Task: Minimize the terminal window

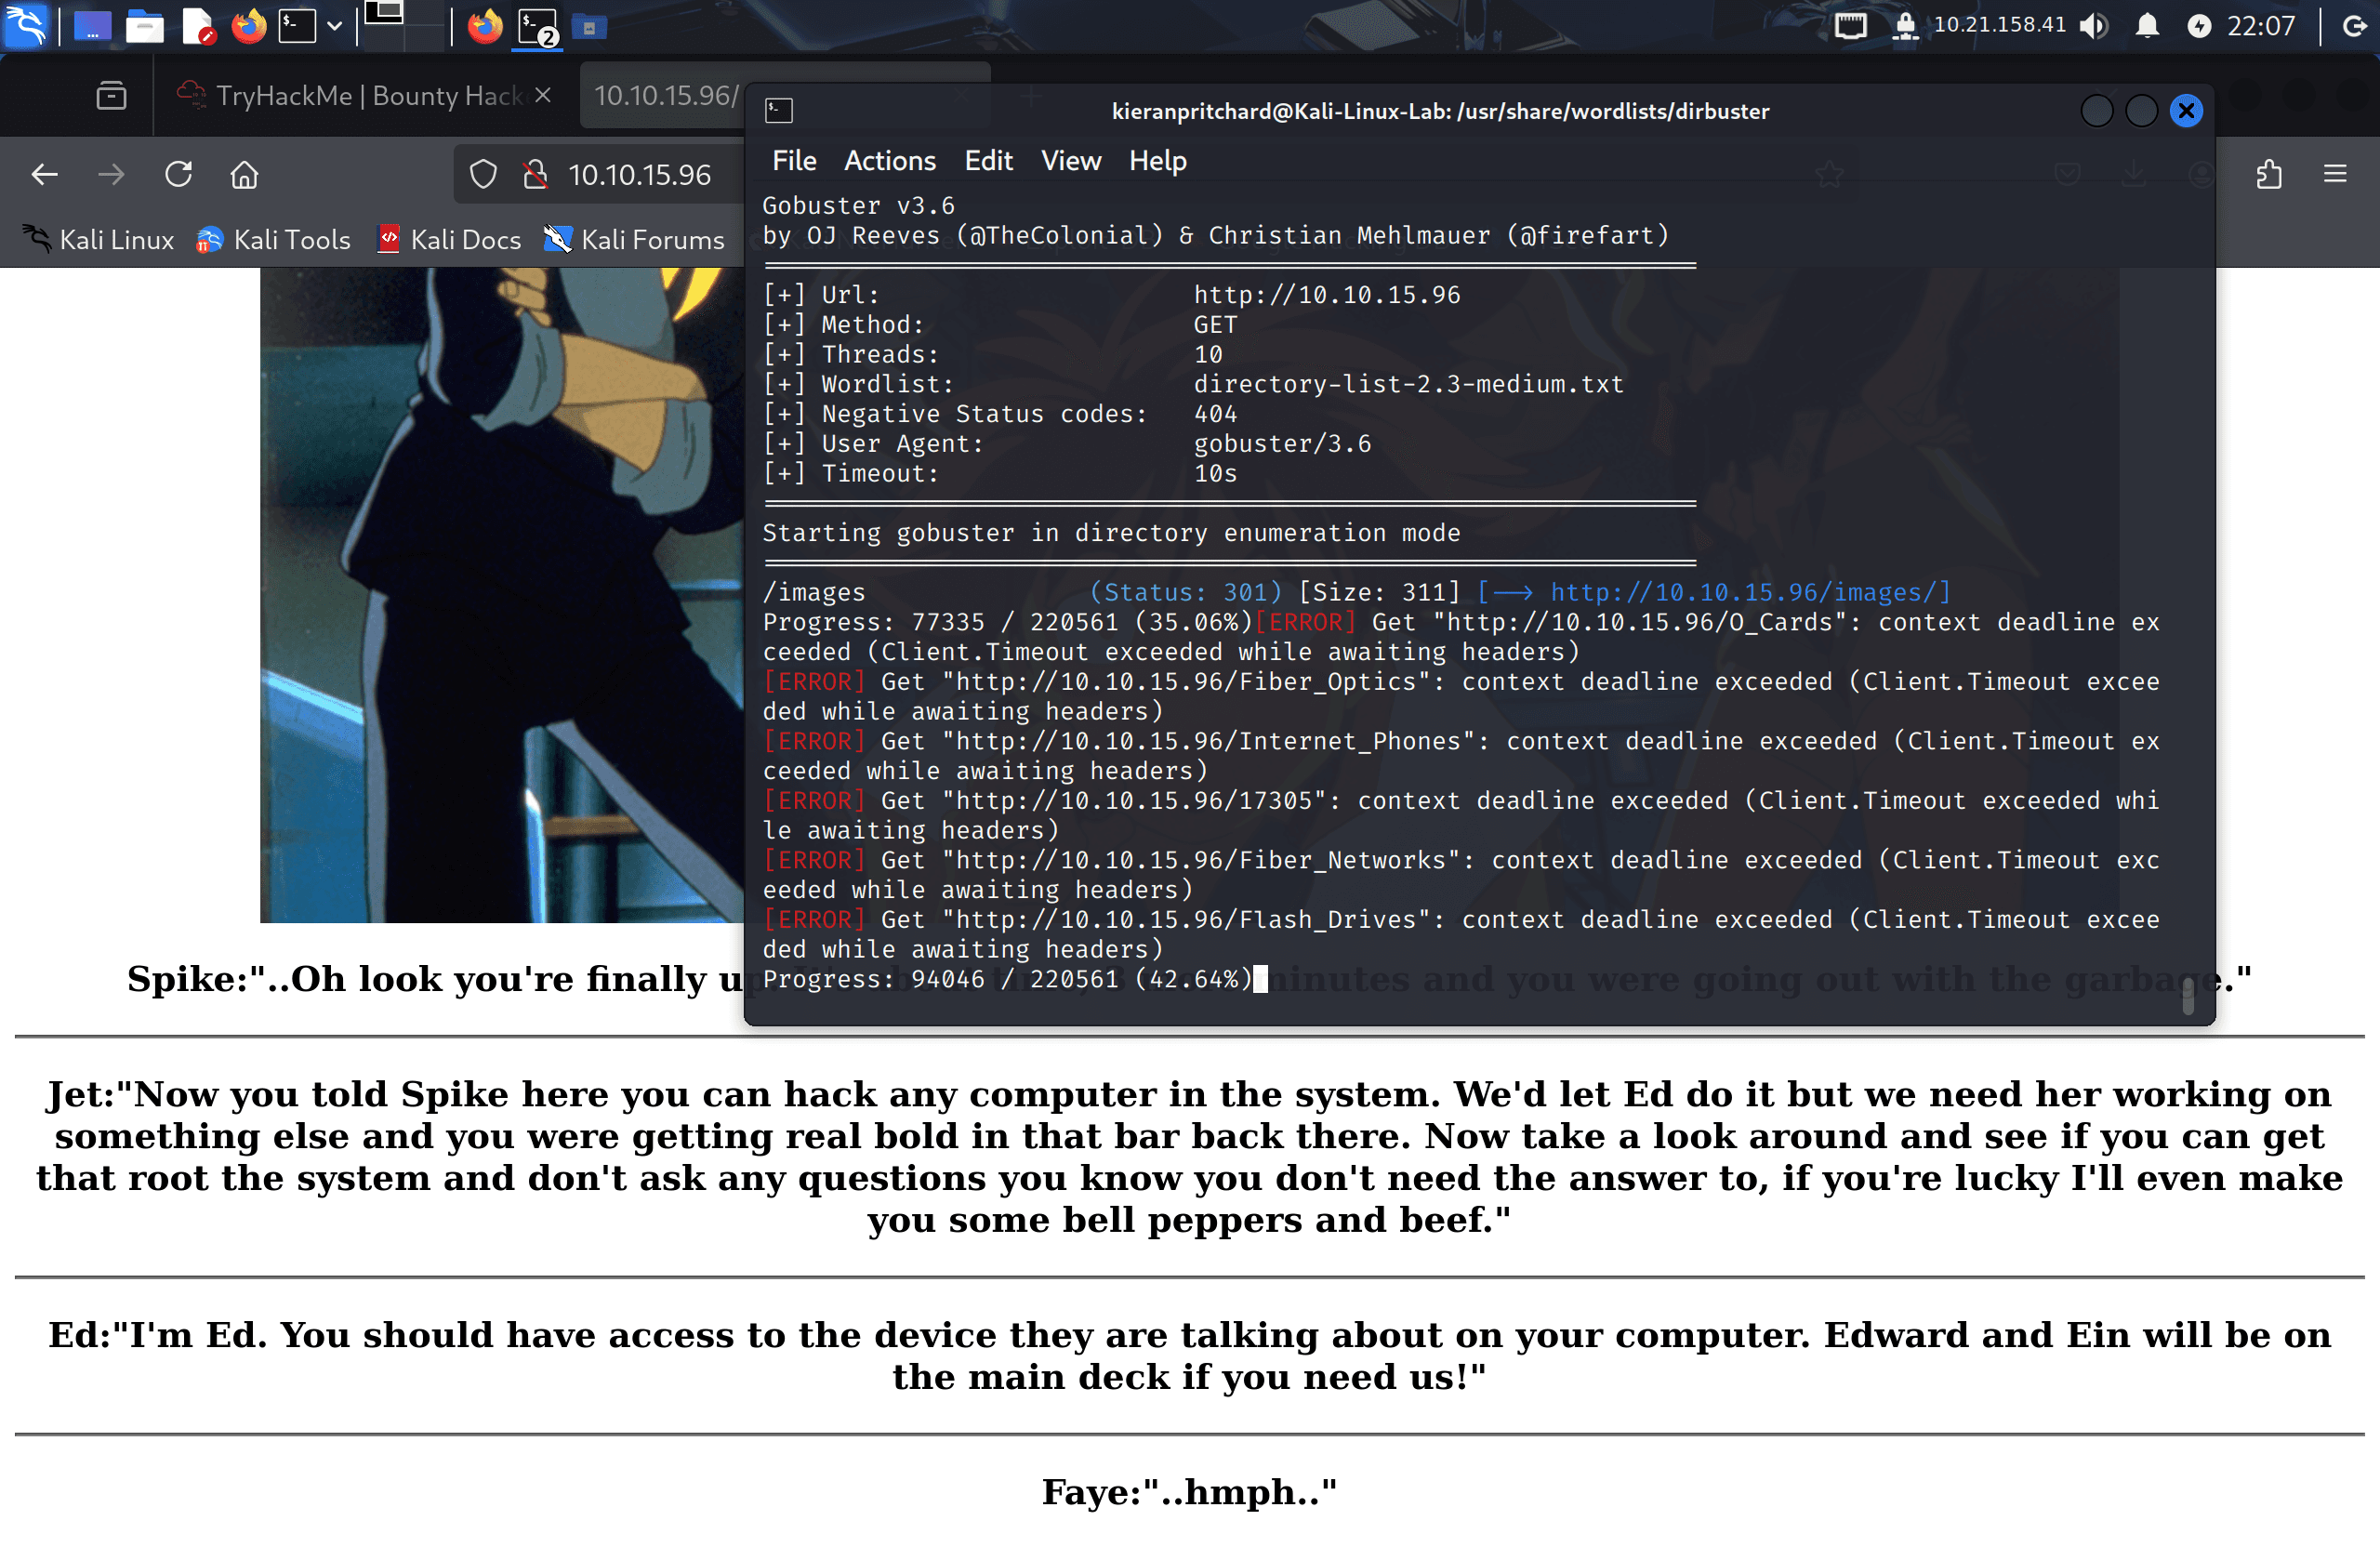Action: pos(2097,111)
